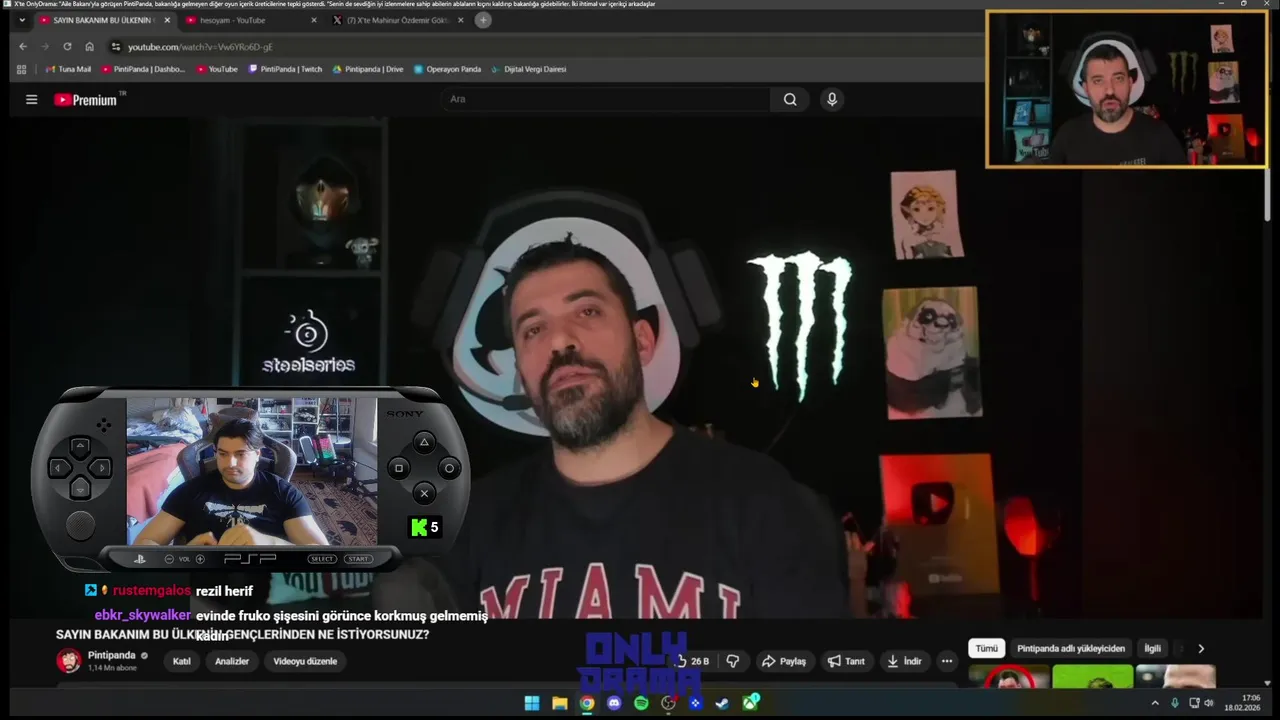Click the search magnifier button
This screenshot has width=1280, height=720.
click(790, 99)
